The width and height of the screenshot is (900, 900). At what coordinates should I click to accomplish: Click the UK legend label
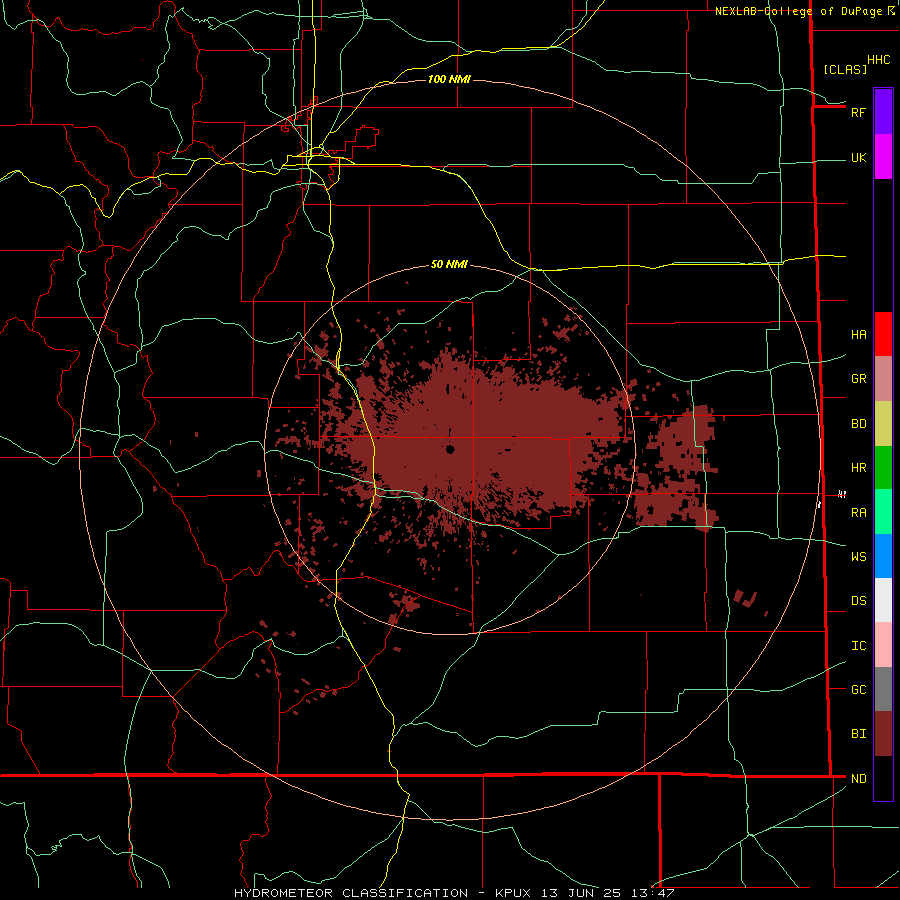click(858, 158)
